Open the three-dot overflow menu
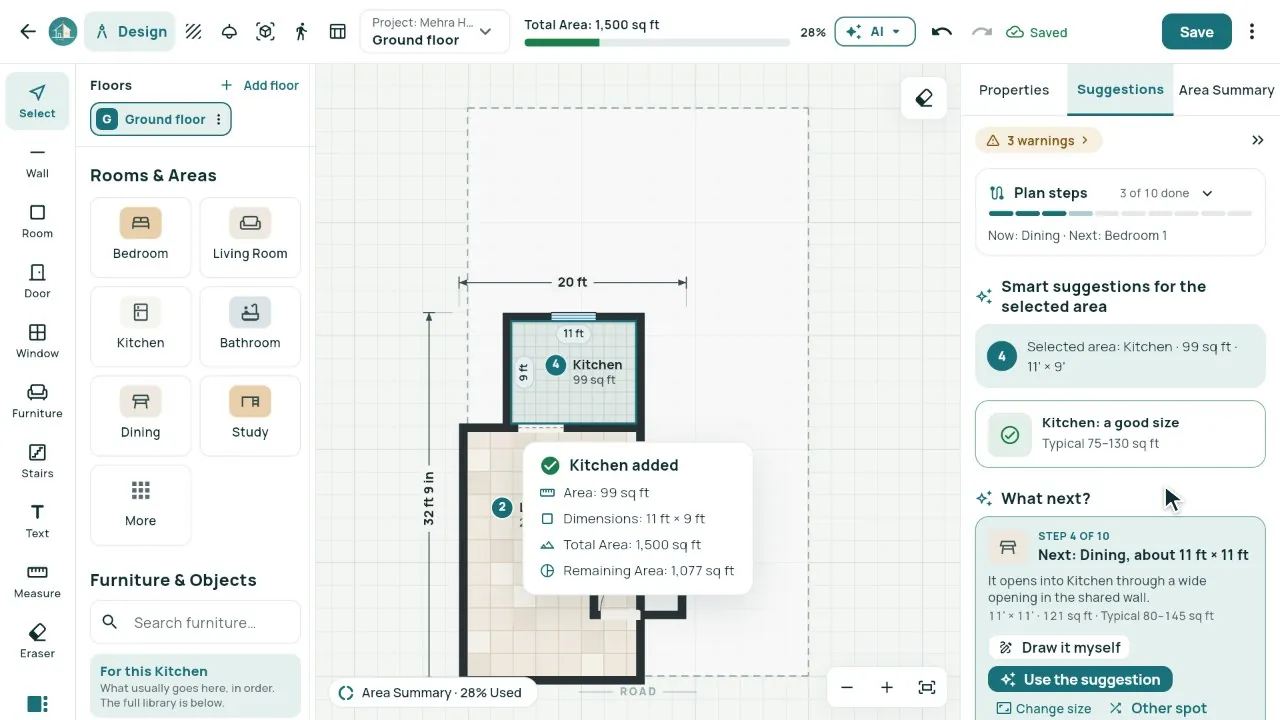The height and width of the screenshot is (720, 1280). pyautogui.click(x=1252, y=32)
